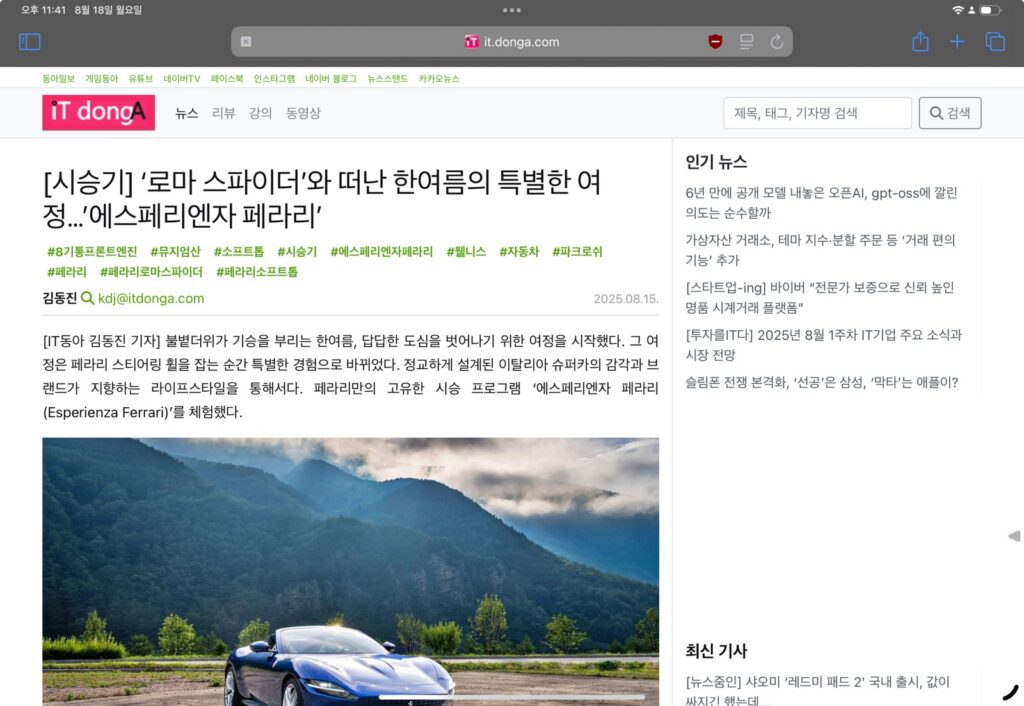Open the 게임동아 top link
This screenshot has height=706, width=1024.
(x=102, y=78)
